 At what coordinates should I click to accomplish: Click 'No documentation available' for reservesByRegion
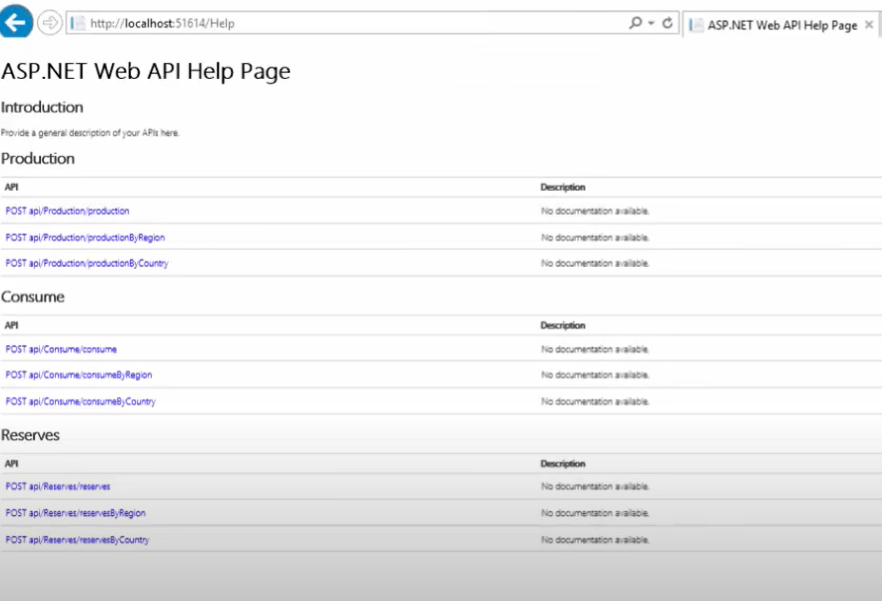[x=595, y=513]
